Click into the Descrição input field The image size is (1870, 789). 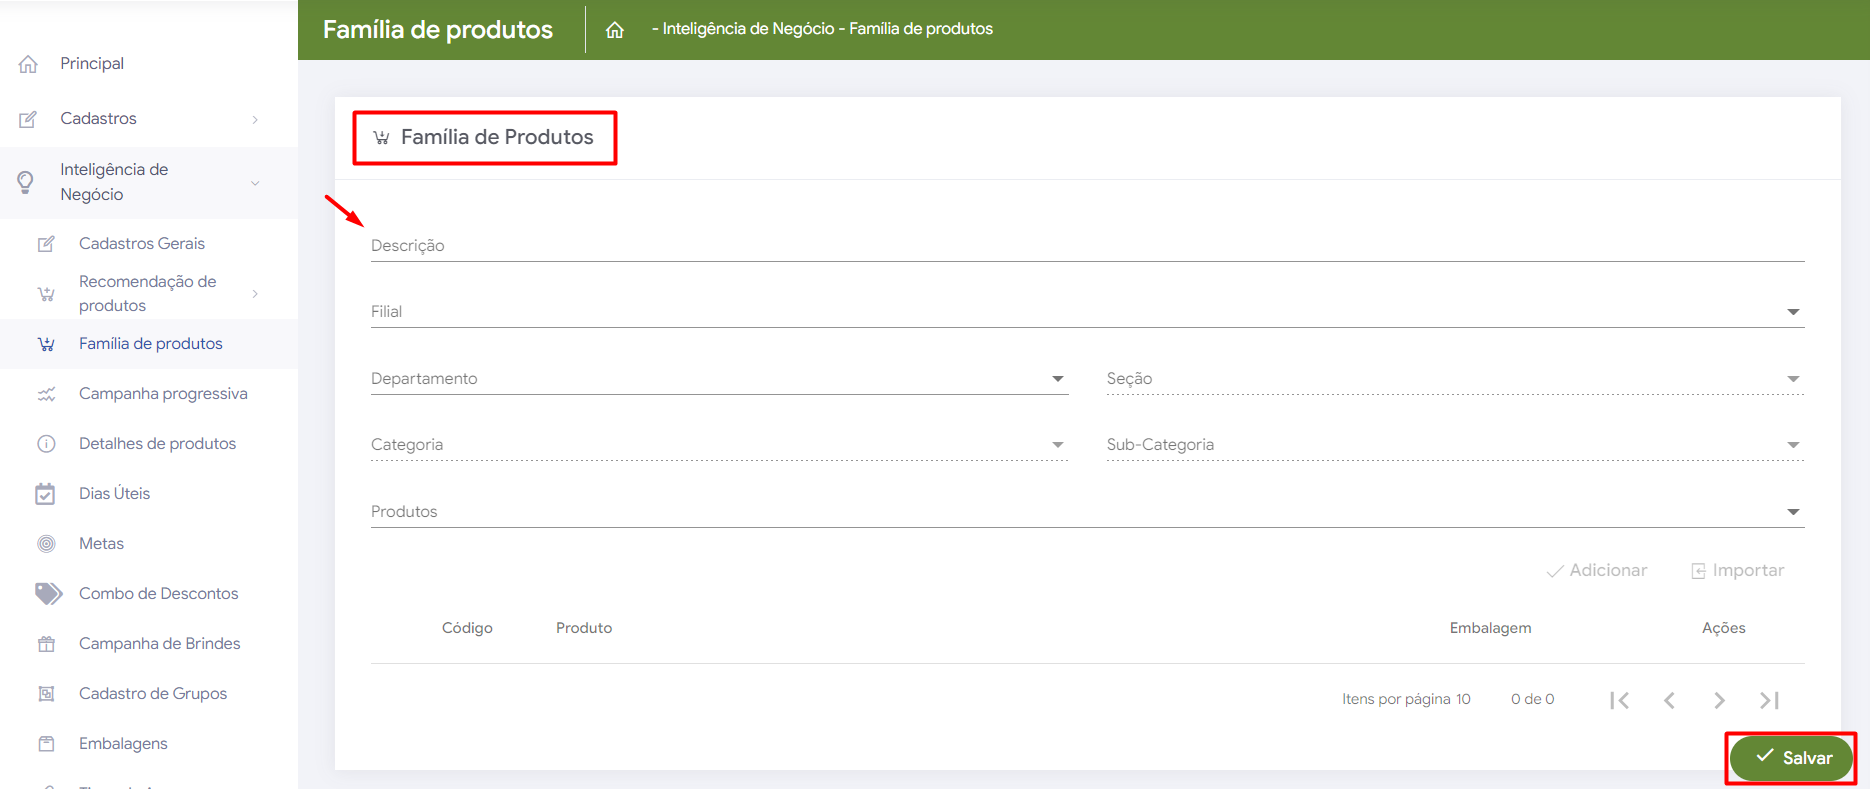click(1086, 246)
